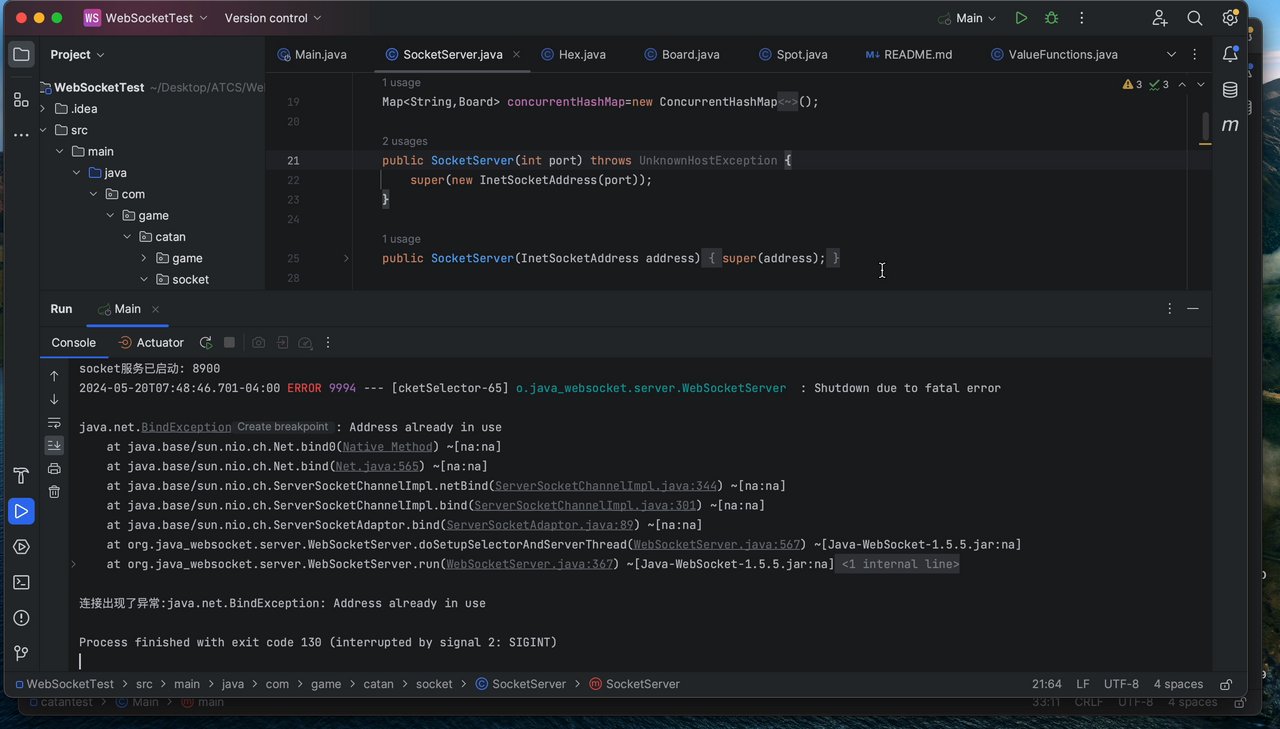Click the editor vertical scrollbar thumb
The image size is (1280, 729).
[x=1205, y=126]
